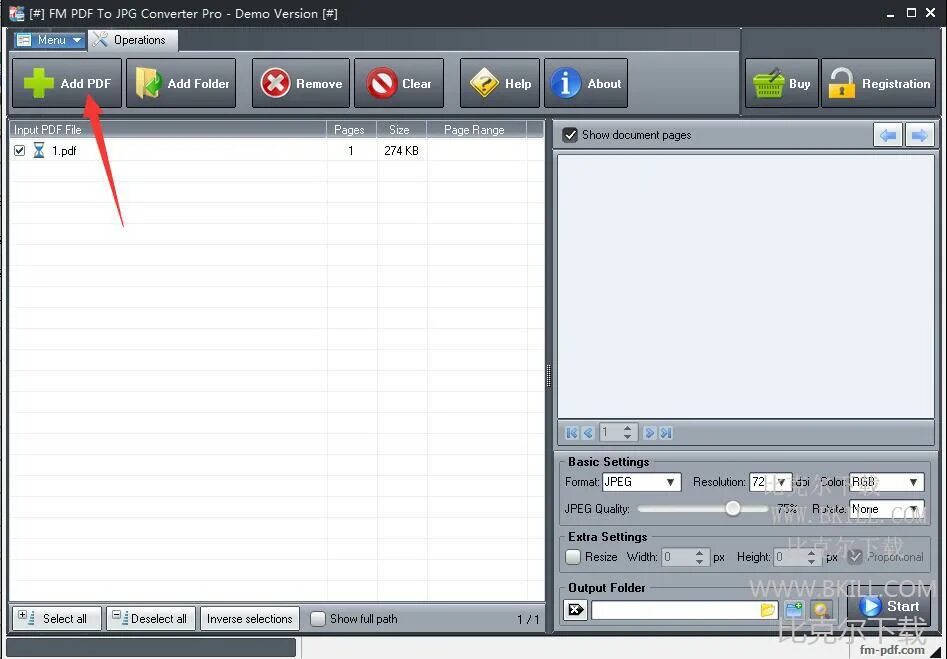The height and width of the screenshot is (659, 947).
Task: Select the 1.pdf file name
Action: coord(64,150)
